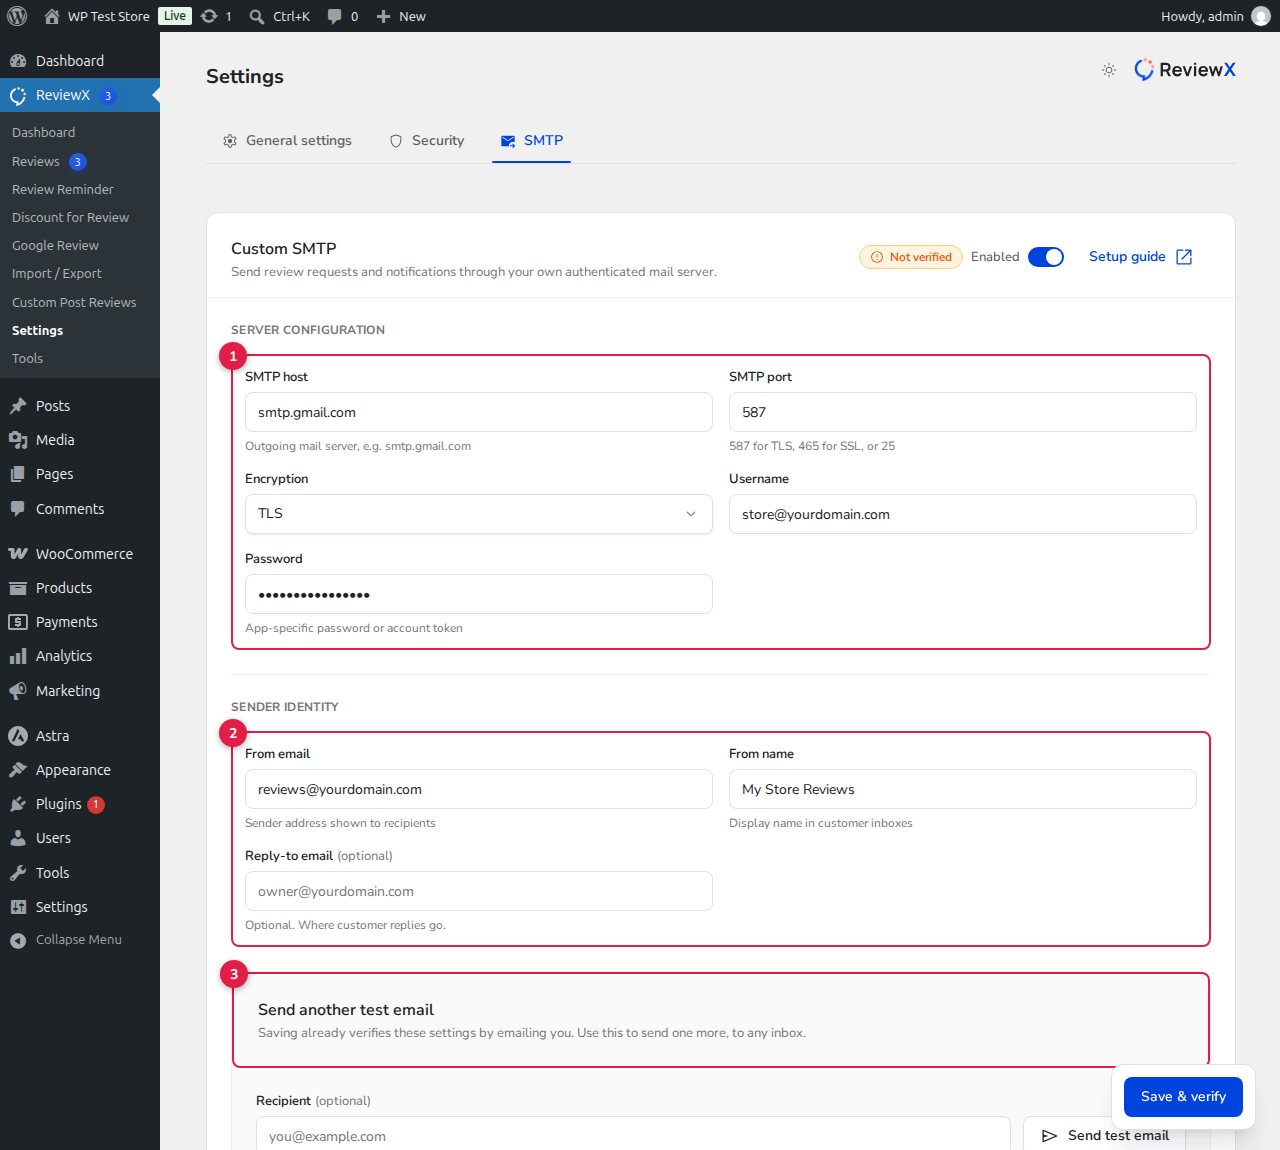Click the Comments icon in sidebar

point(18,509)
